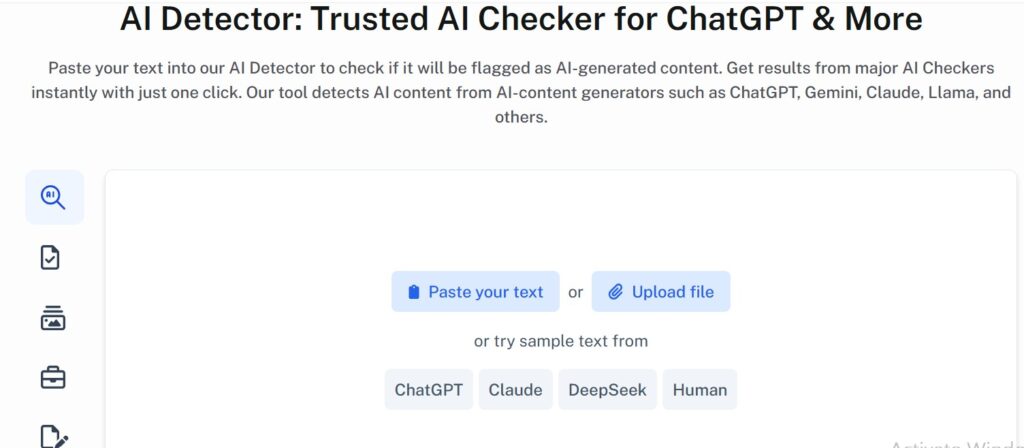Click the briefcase sidebar icon
This screenshot has height=448, width=1024.
[x=52, y=377]
